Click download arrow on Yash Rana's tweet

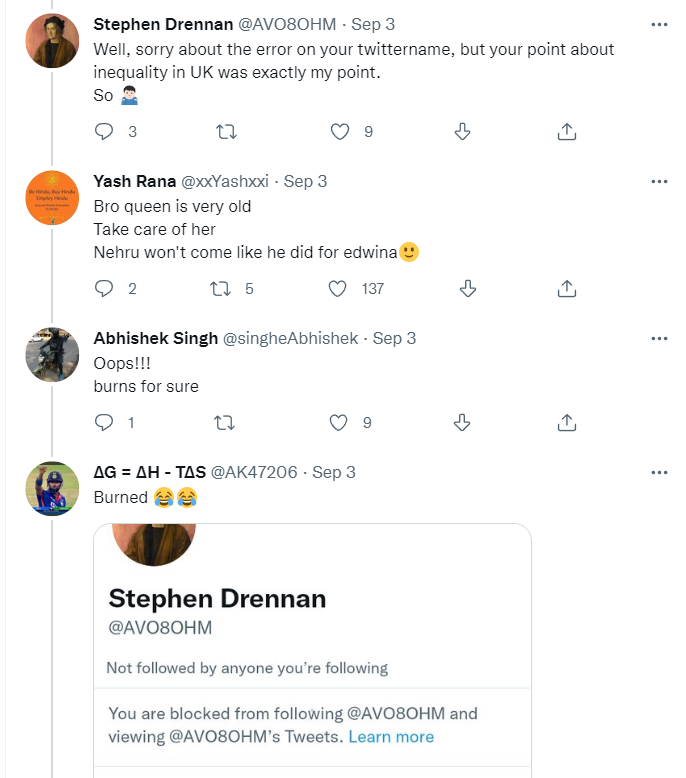466,288
